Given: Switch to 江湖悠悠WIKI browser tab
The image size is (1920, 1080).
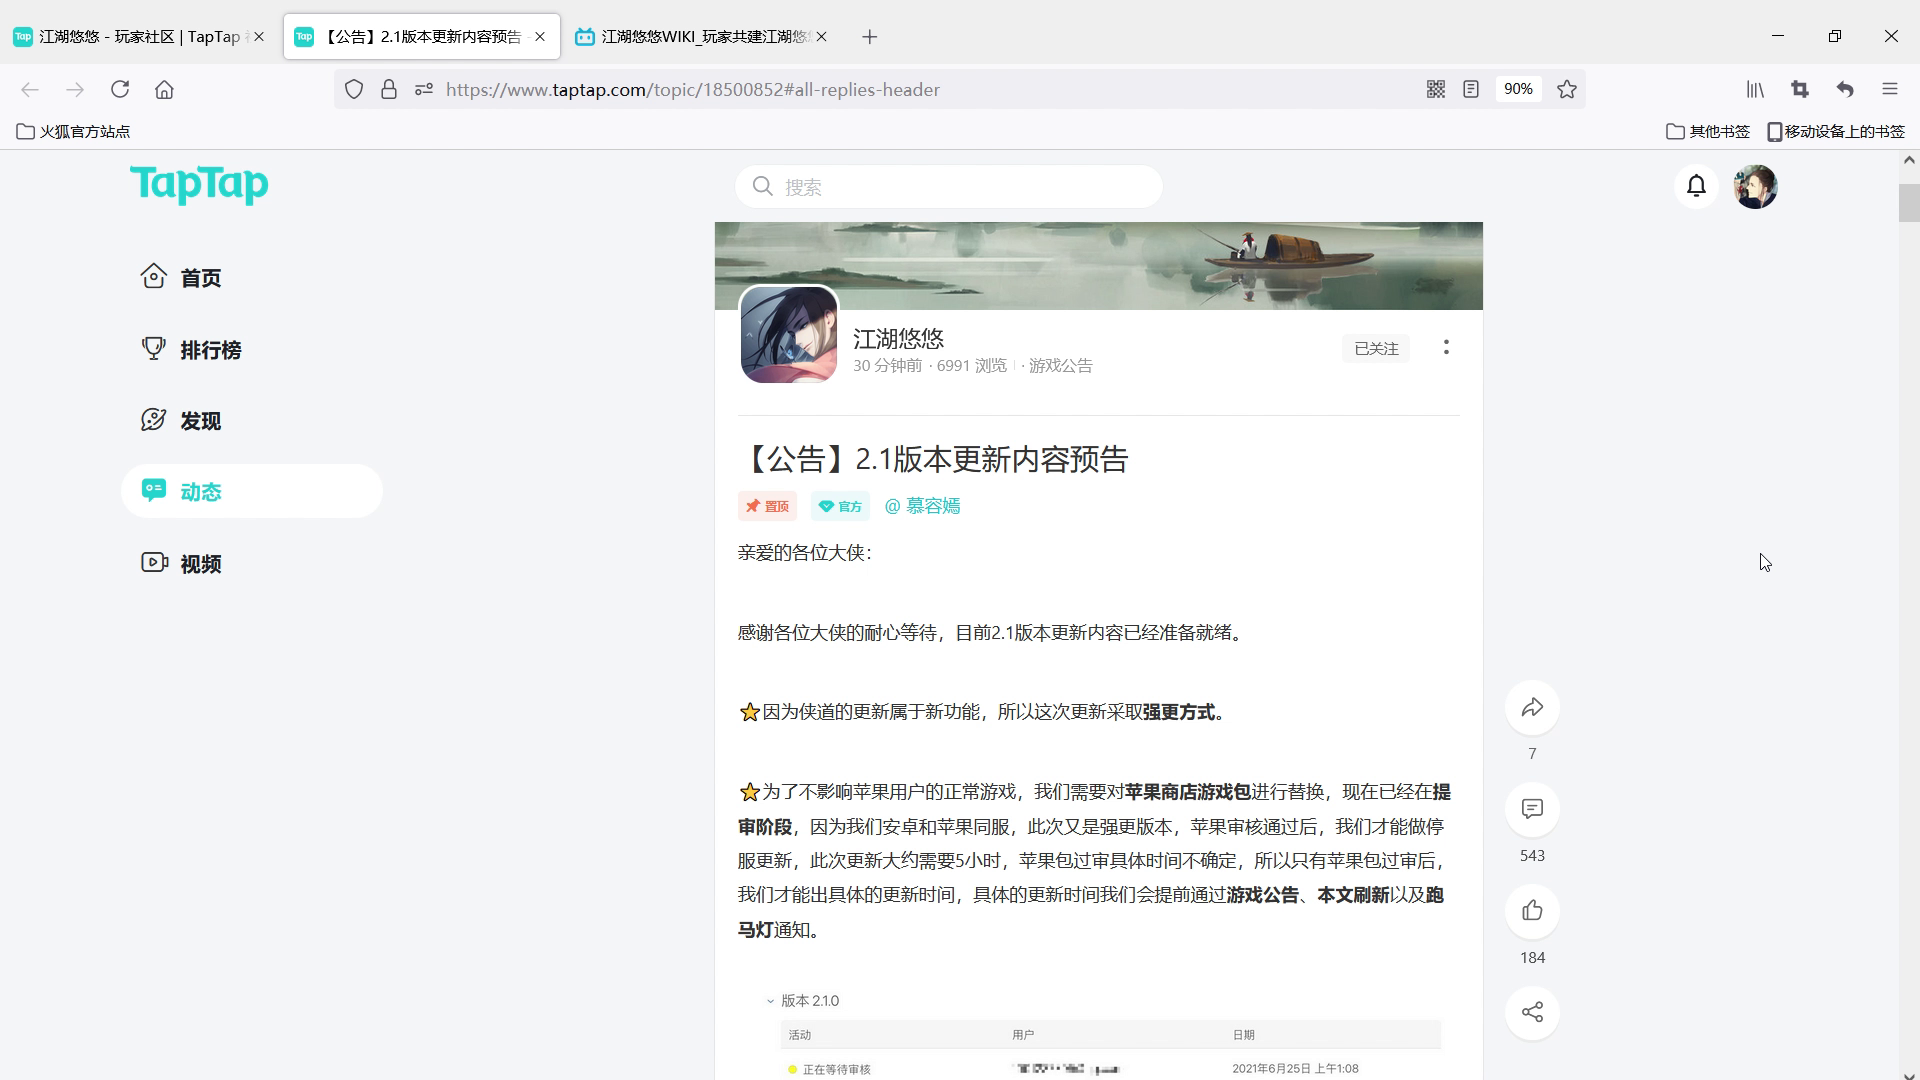Looking at the screenshot, I should point(700,37).
